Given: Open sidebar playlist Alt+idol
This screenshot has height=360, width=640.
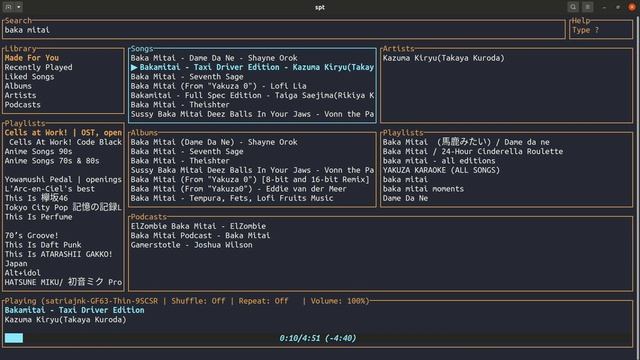Looking at the screenshot, I should click(x=22, y=273).
